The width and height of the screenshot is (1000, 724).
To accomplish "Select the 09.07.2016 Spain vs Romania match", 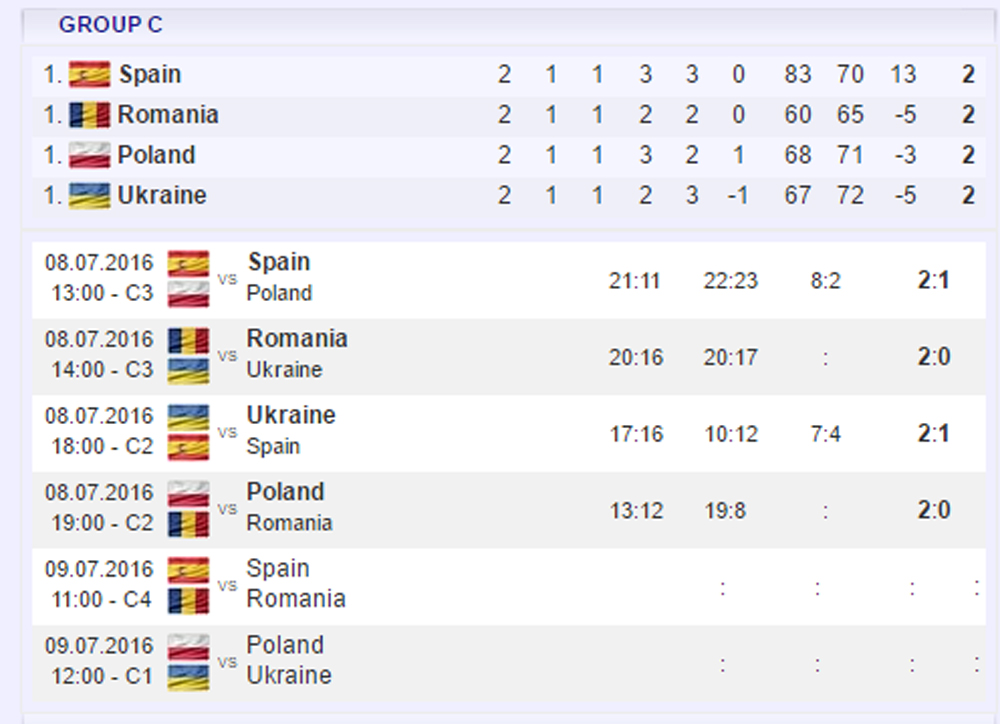I will click(296, 584).
